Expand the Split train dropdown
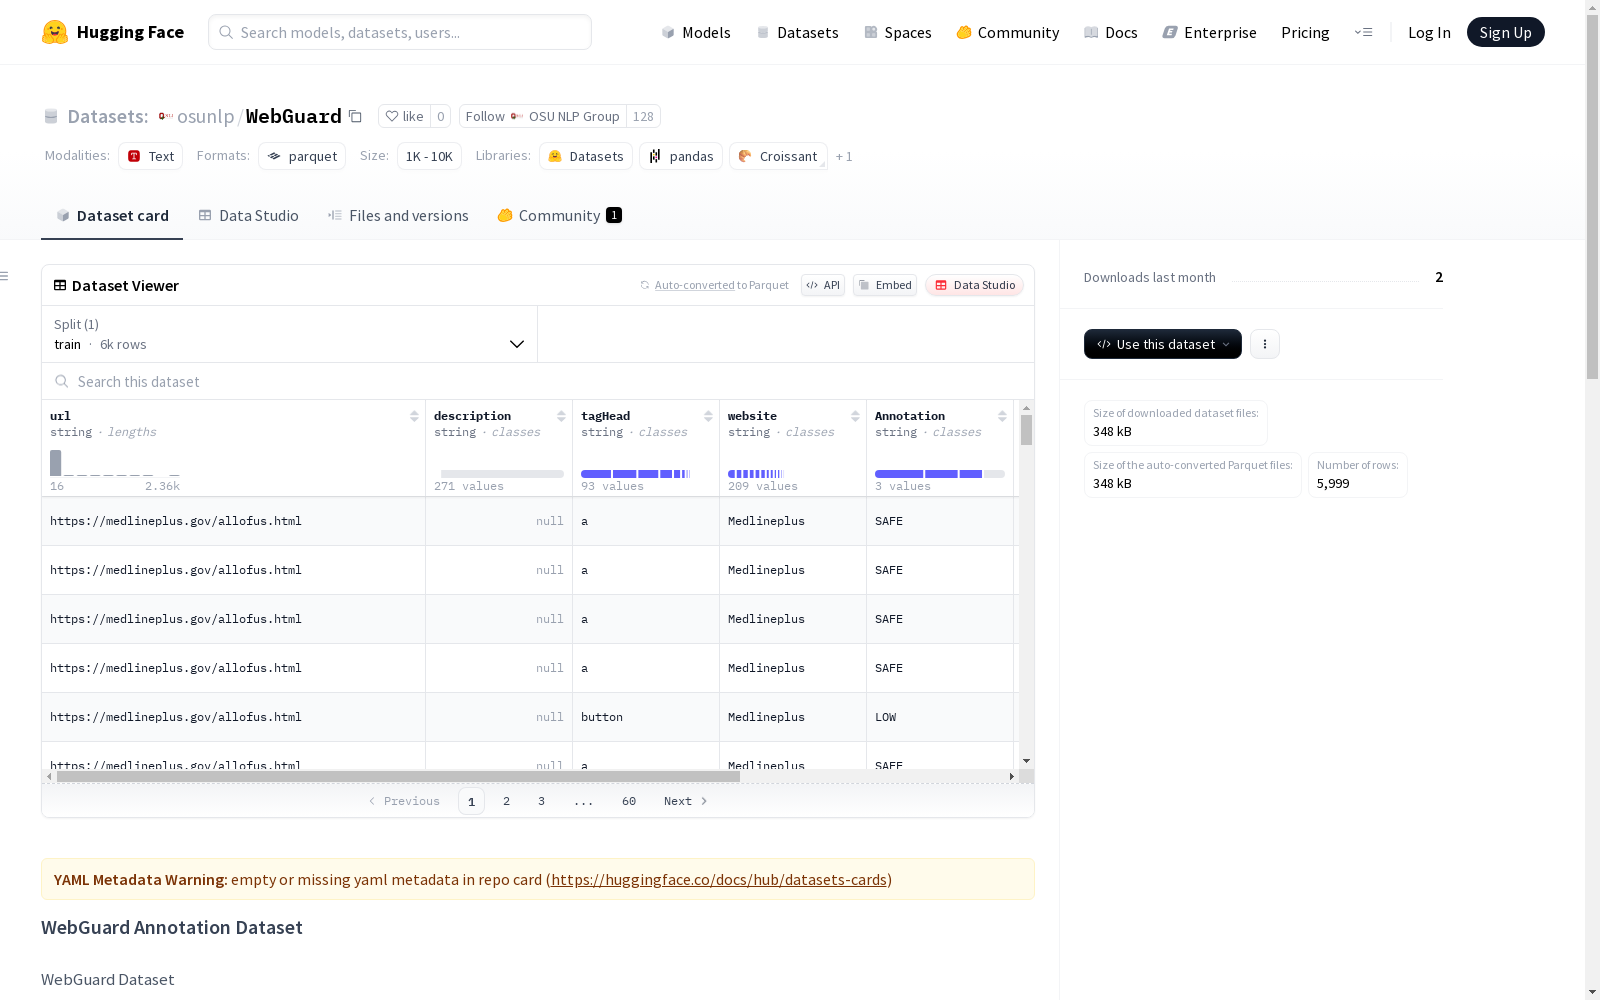 click(x=290, y=334)
